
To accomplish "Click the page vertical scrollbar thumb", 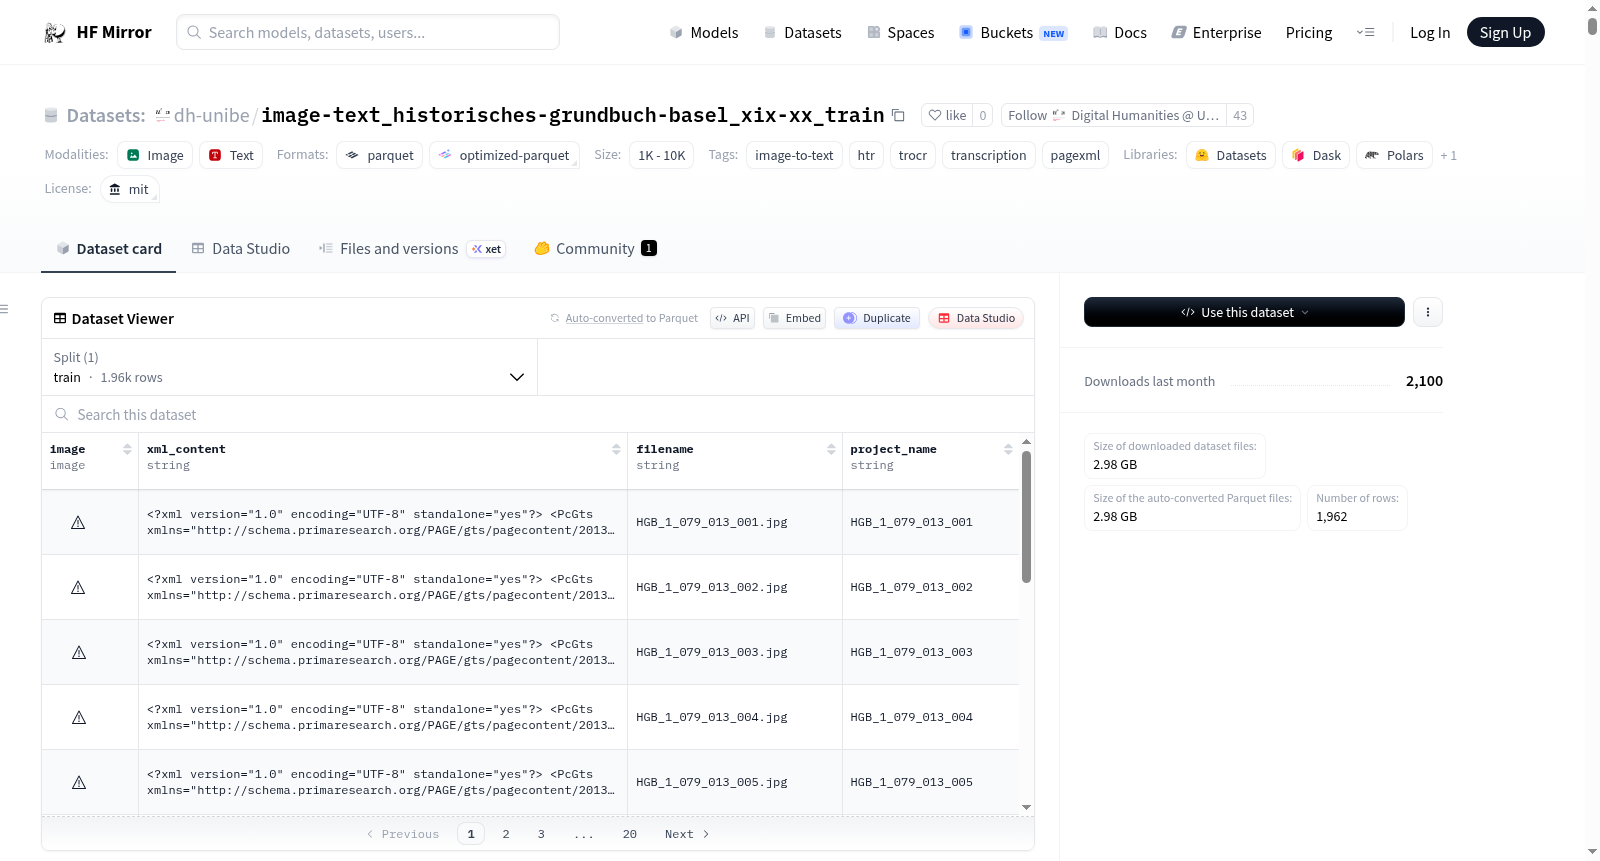I will tap(1592, 25).
